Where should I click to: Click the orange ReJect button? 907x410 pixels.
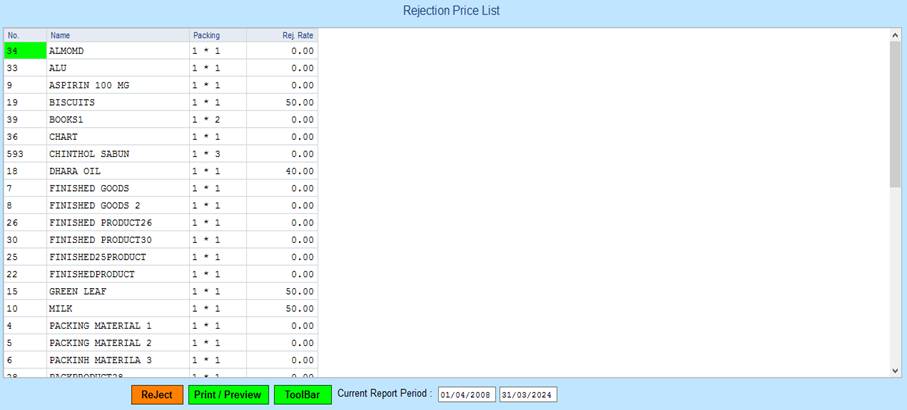(x=157, y=395)
